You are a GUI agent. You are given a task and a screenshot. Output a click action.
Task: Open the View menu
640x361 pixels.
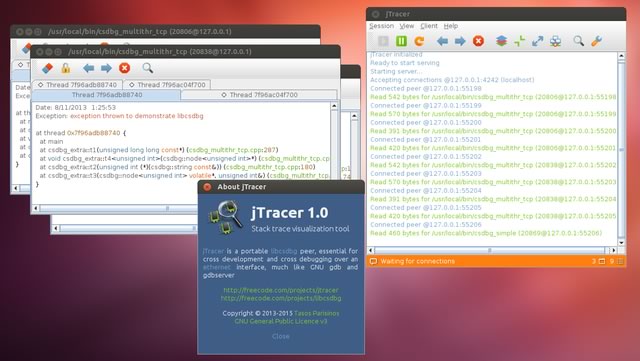(407, 26)
